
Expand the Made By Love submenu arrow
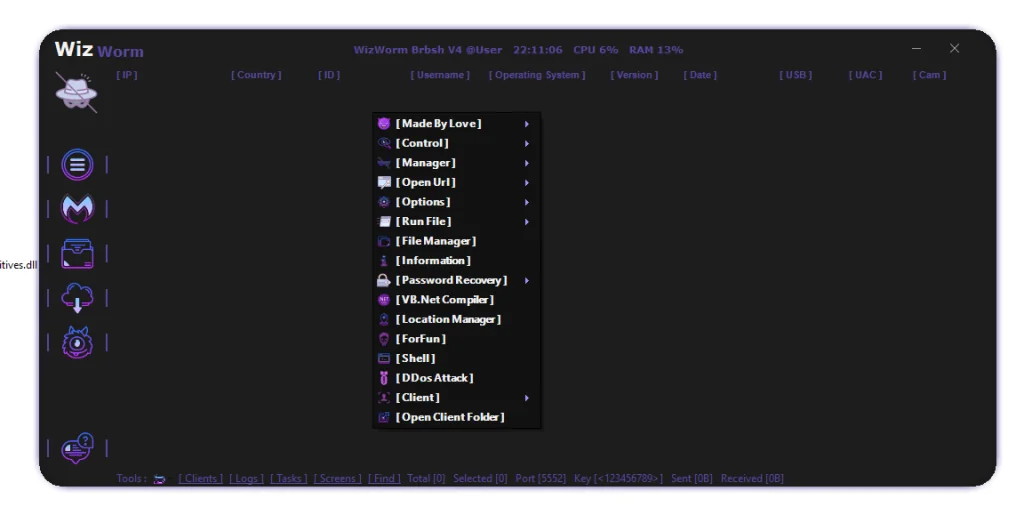pos(526,124)
